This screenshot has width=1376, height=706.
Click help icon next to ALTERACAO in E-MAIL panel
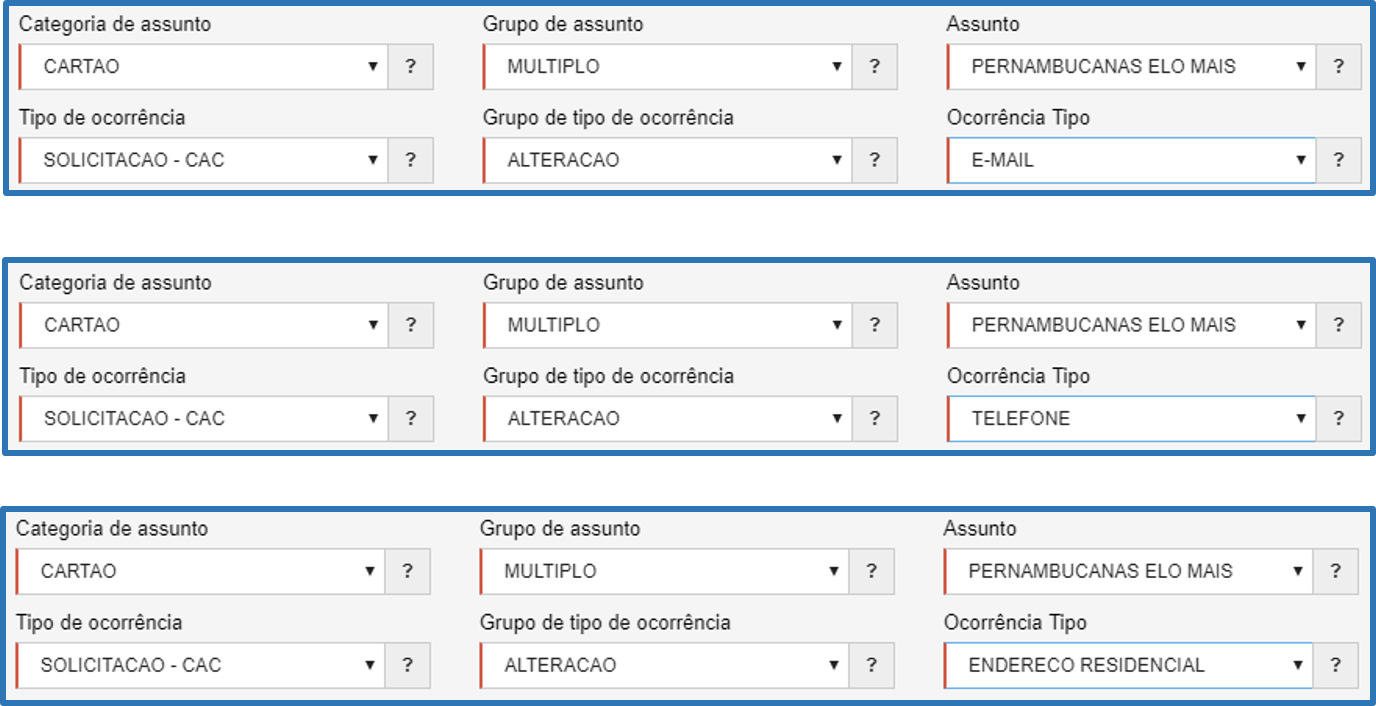[x=874, y=160]
